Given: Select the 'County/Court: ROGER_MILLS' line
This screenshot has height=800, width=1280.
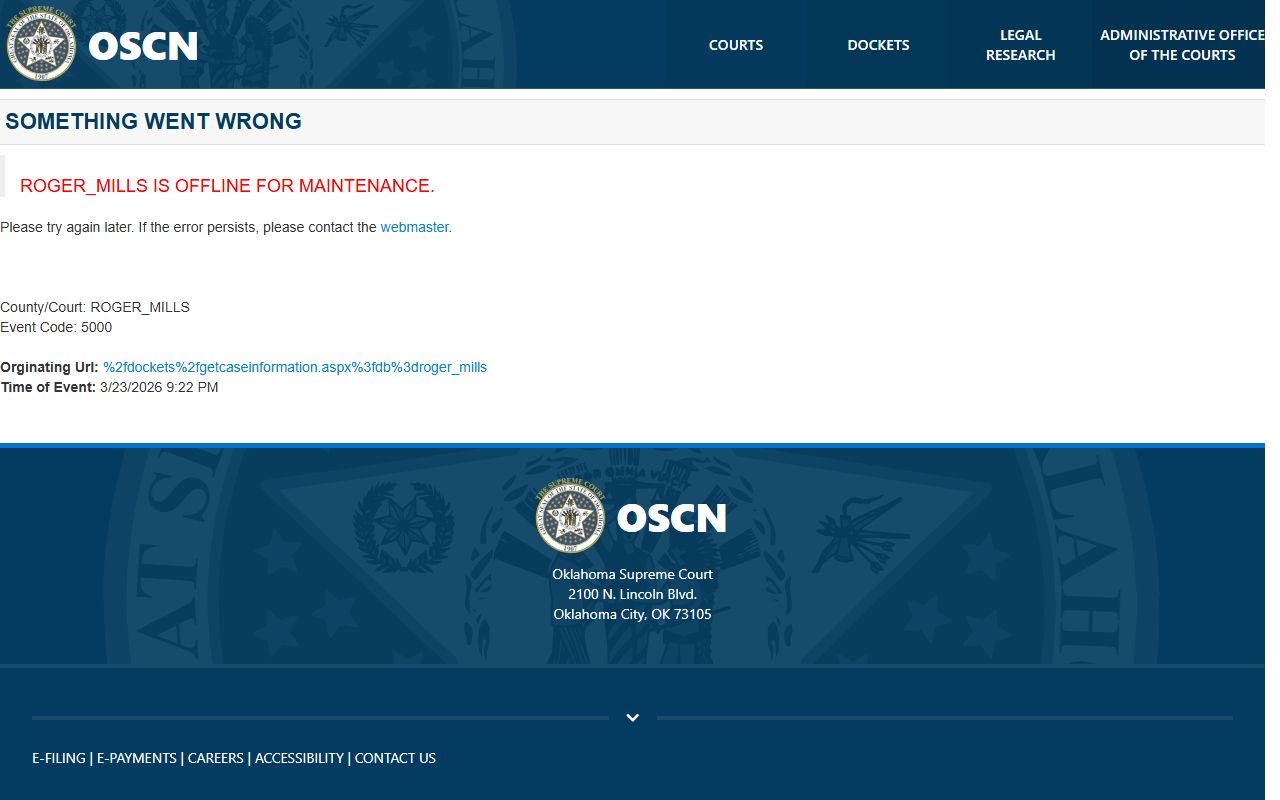Looking at the screenshot, I should [x=95, y=307].
